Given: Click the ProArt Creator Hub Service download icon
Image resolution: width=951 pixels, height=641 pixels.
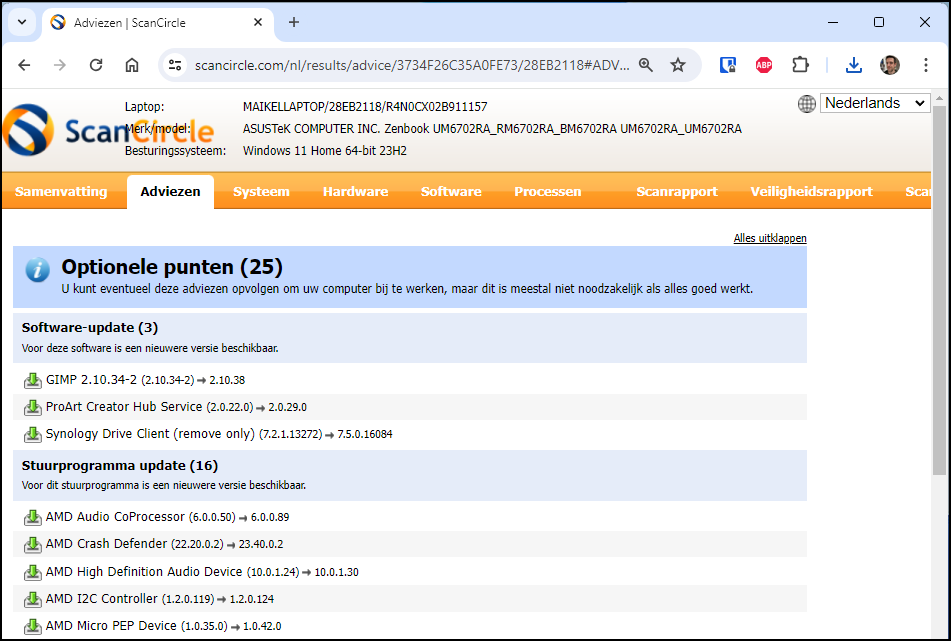Looking at the screenshot, I should click(32, 408).
